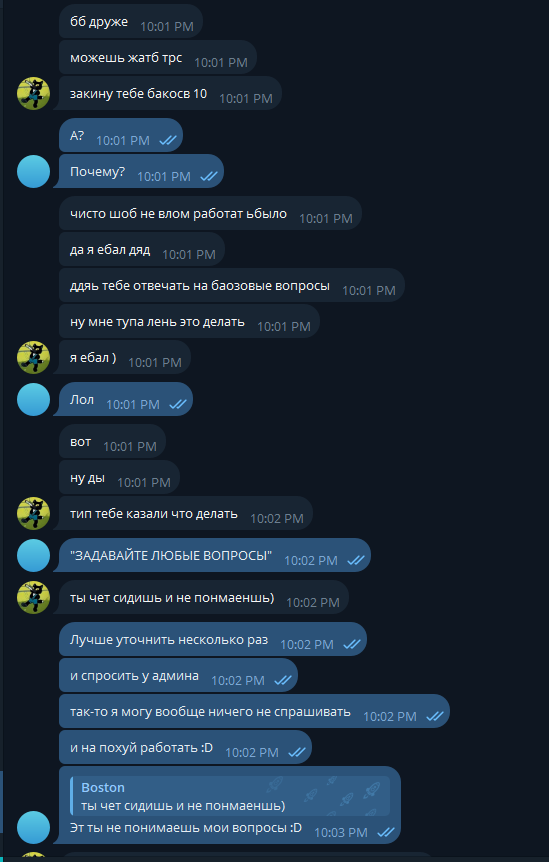
Task: Click Boston's avatar beside "закину тебе бакосв 10"
Action: 34,93
